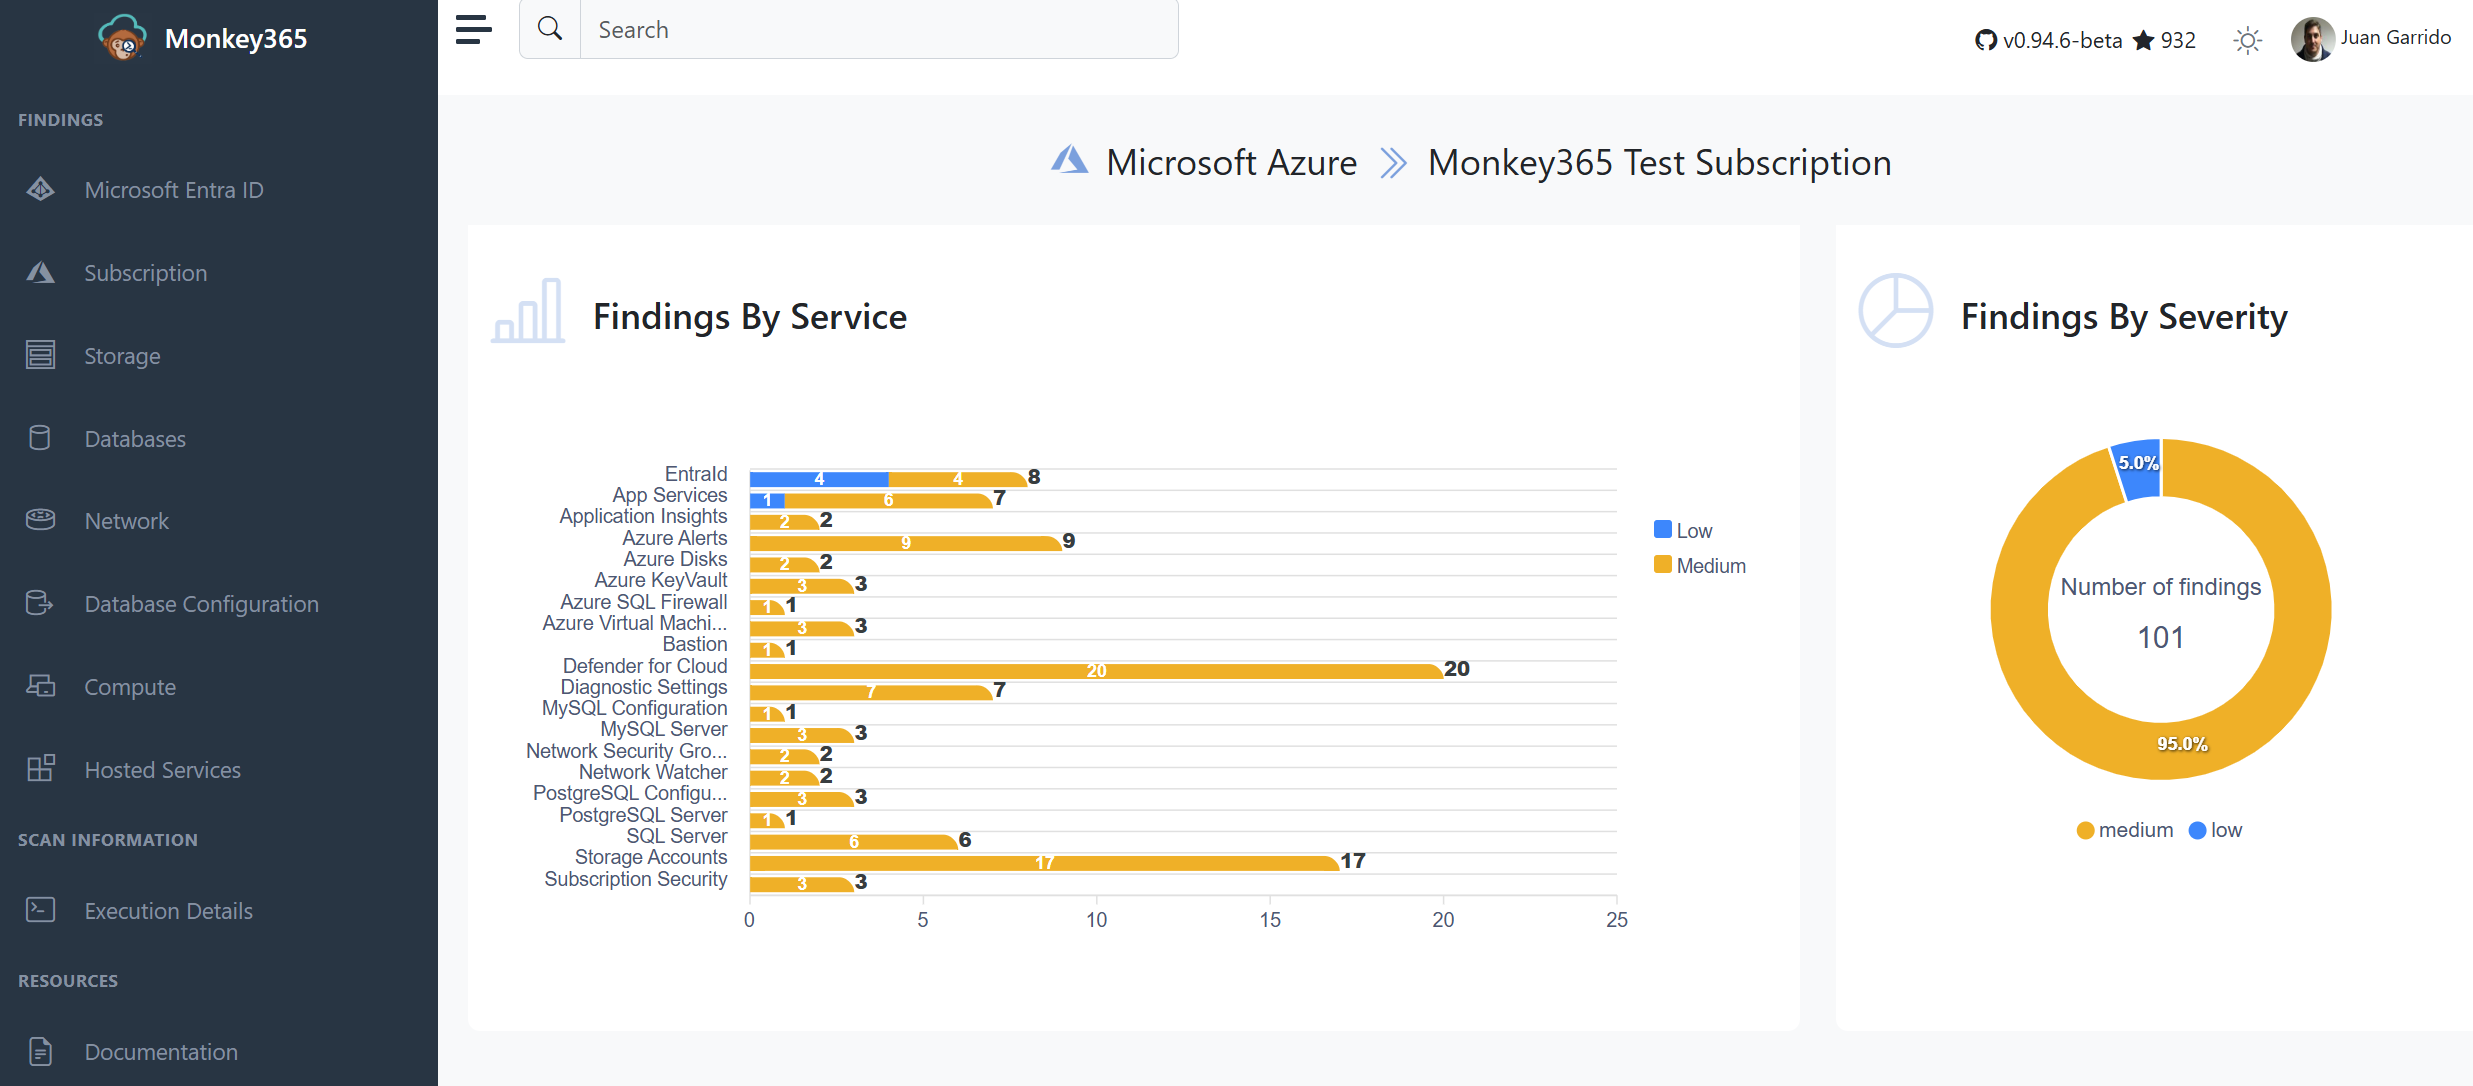Click the Execution Details terminal icon
Image resolution: width=2473 pixels, height=1086 pixels.
[40, 910]
